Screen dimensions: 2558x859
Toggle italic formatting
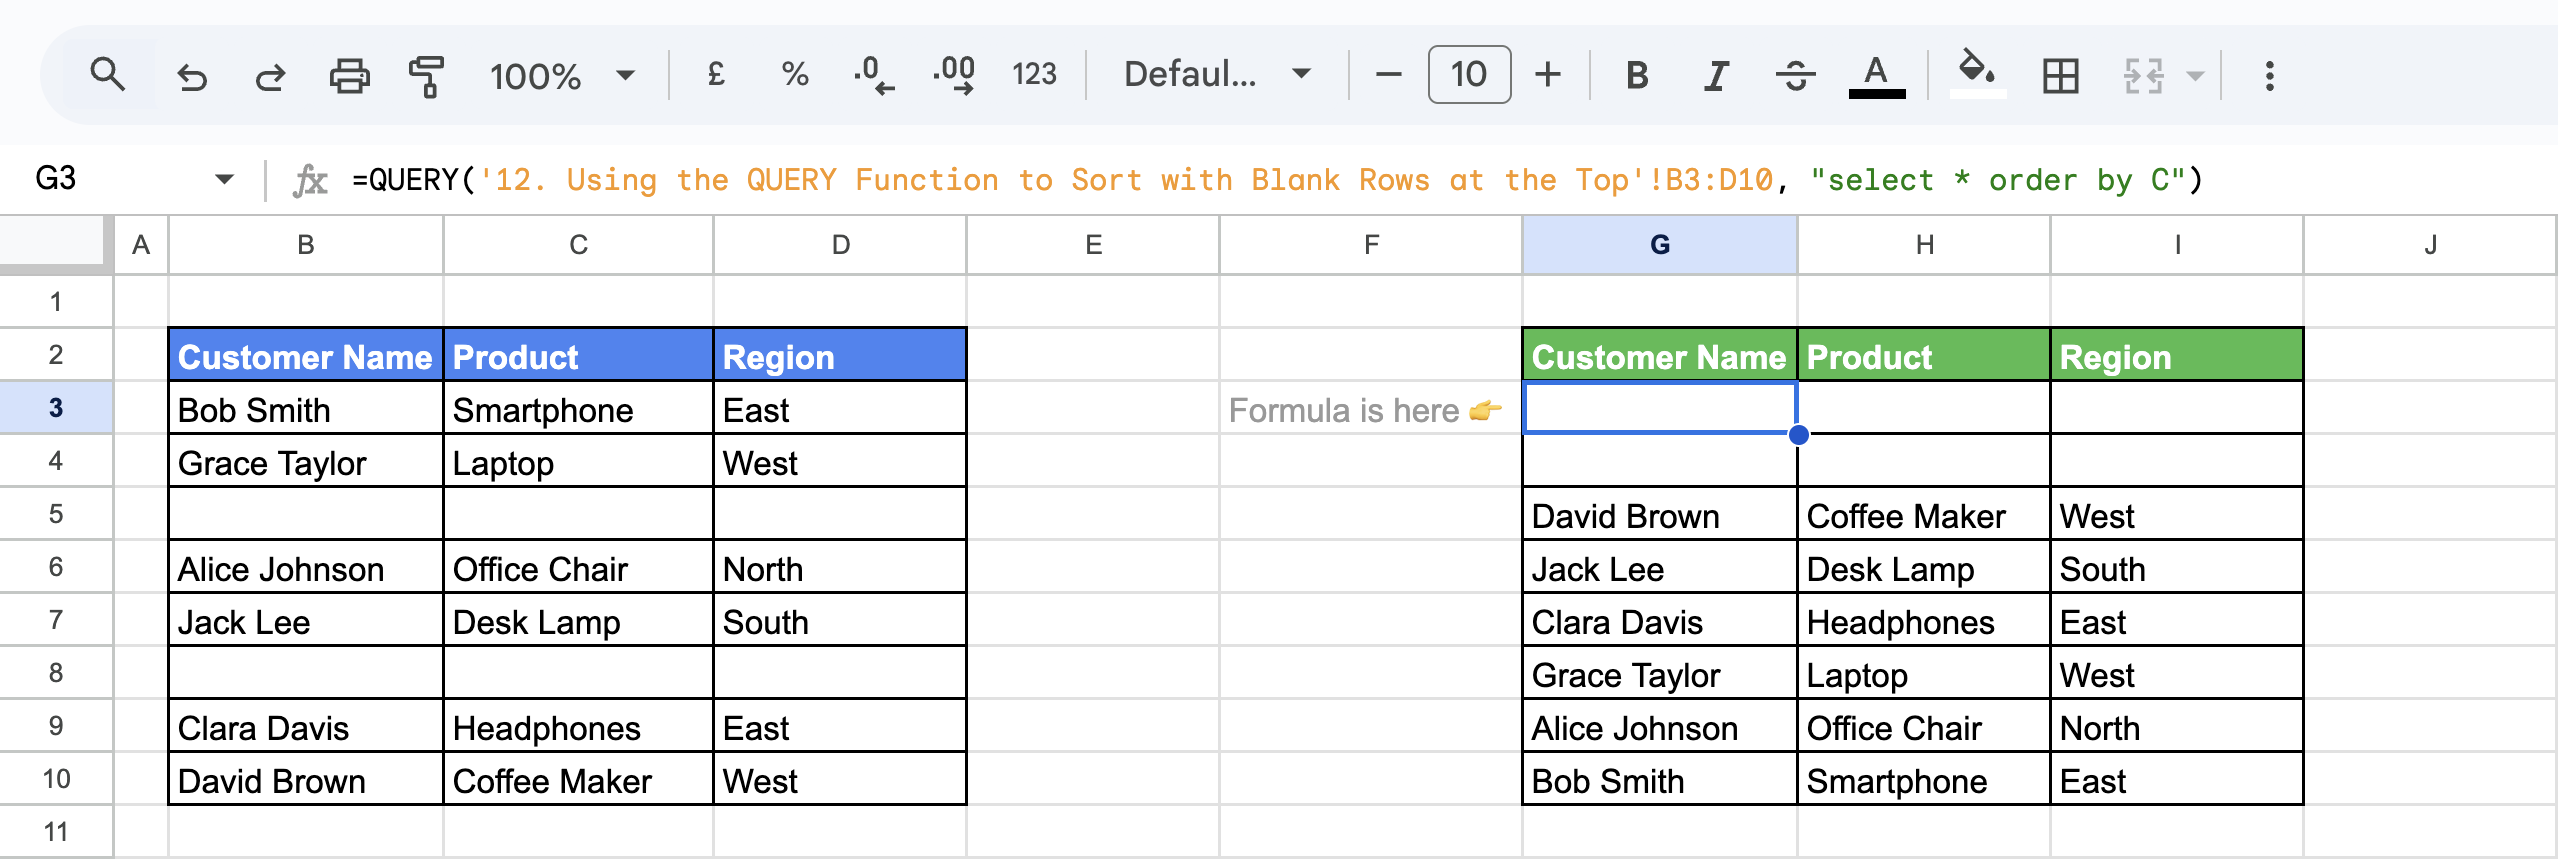pyautogui.click(x=1716, y=75)
